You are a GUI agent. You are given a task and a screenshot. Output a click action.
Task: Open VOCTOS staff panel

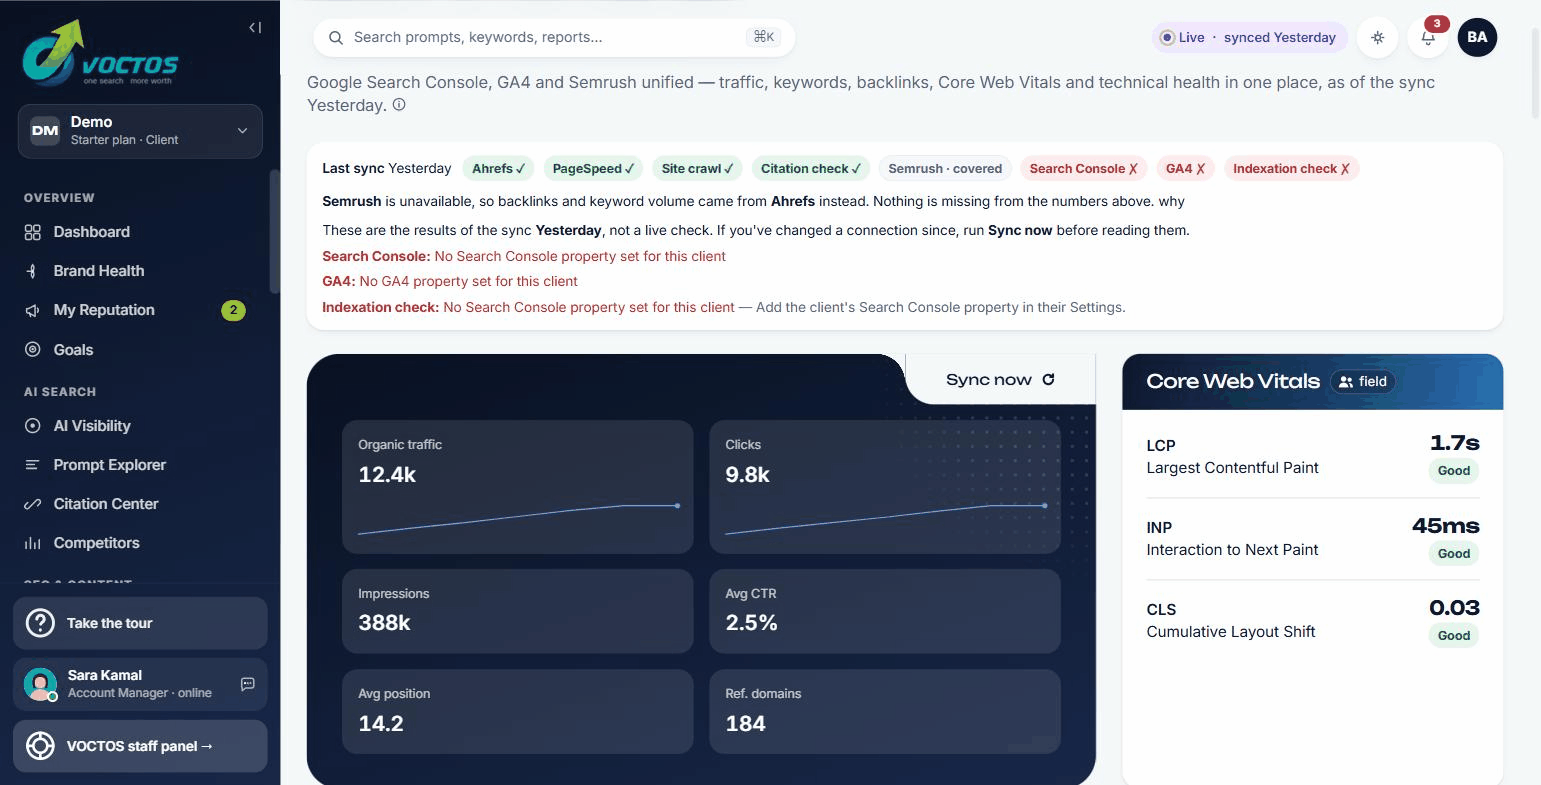click(140, 746)
